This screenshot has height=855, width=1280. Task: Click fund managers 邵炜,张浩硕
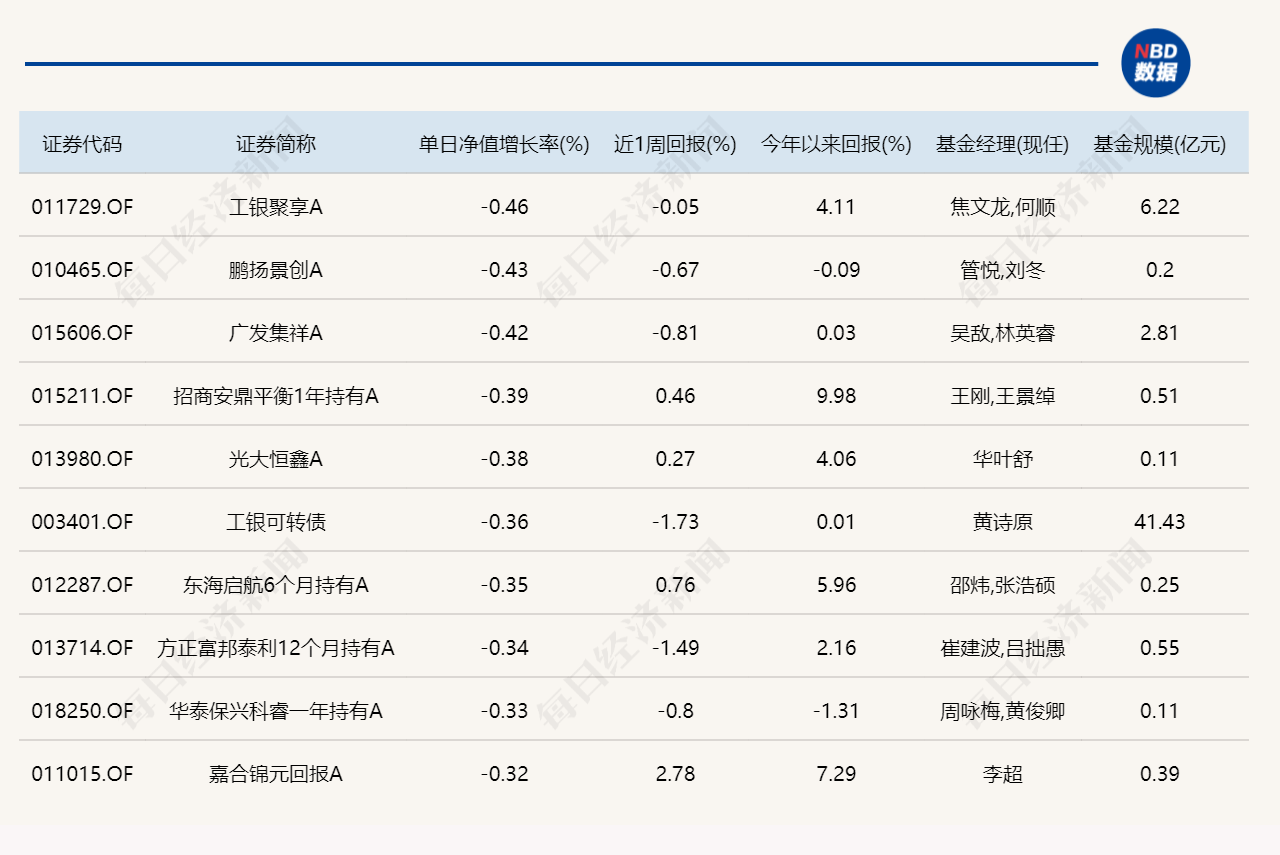click(1002, 585)
